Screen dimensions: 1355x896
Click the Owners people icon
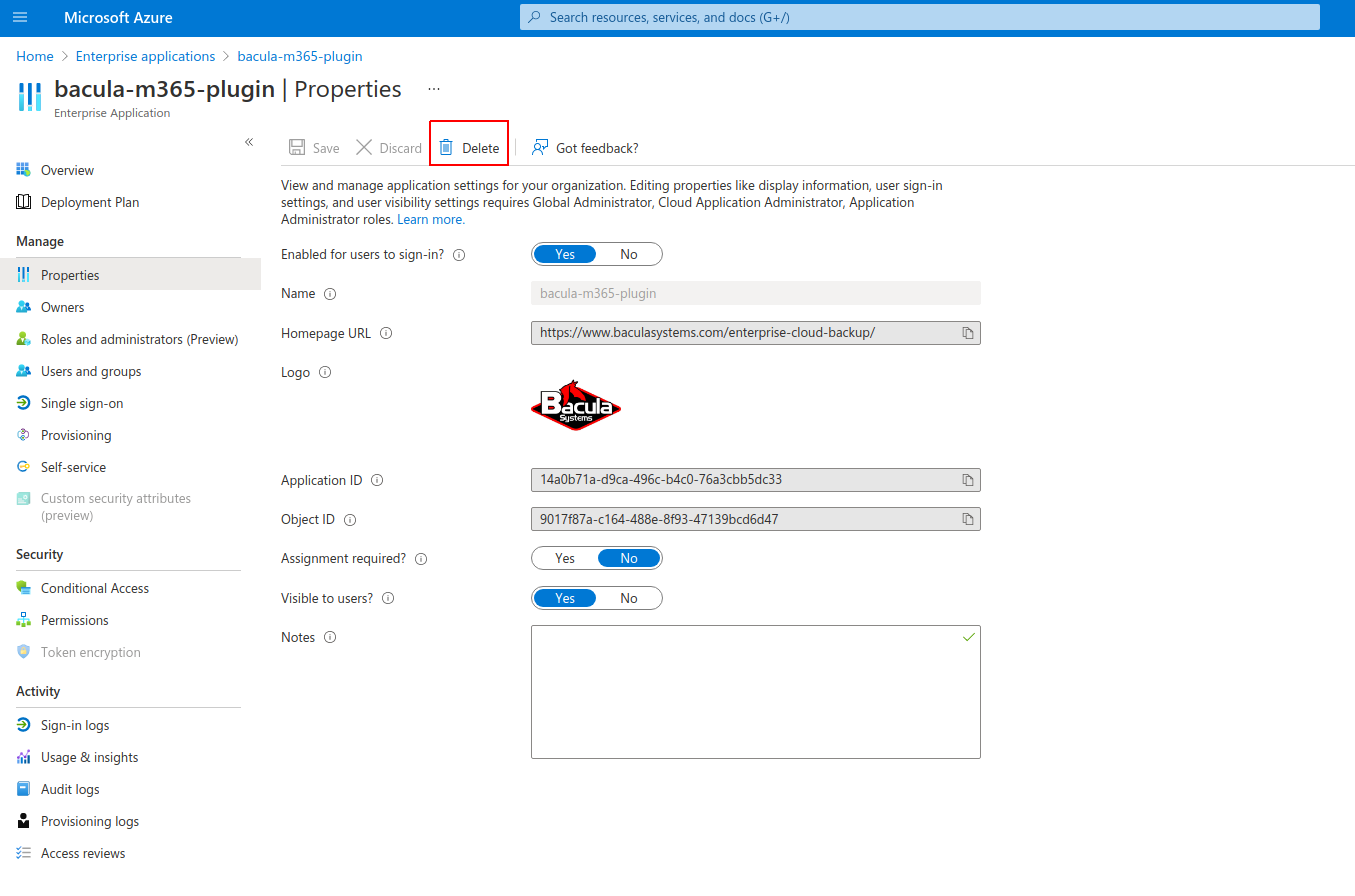23,307
